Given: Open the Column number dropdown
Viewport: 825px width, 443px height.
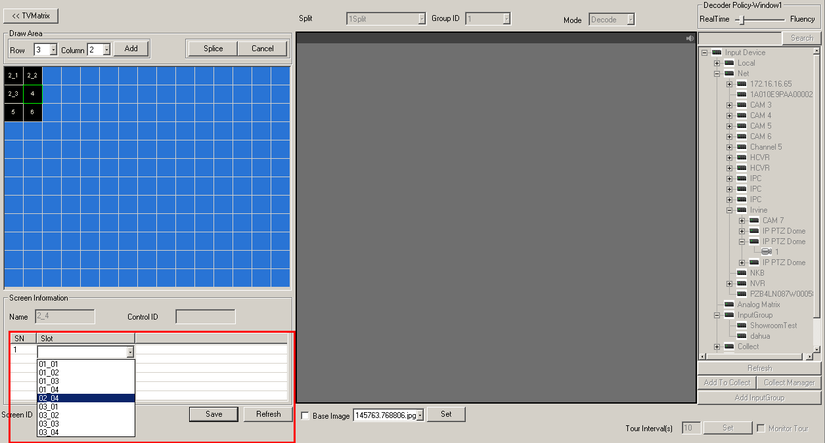Looking at the screenshot, I should 107,50.
